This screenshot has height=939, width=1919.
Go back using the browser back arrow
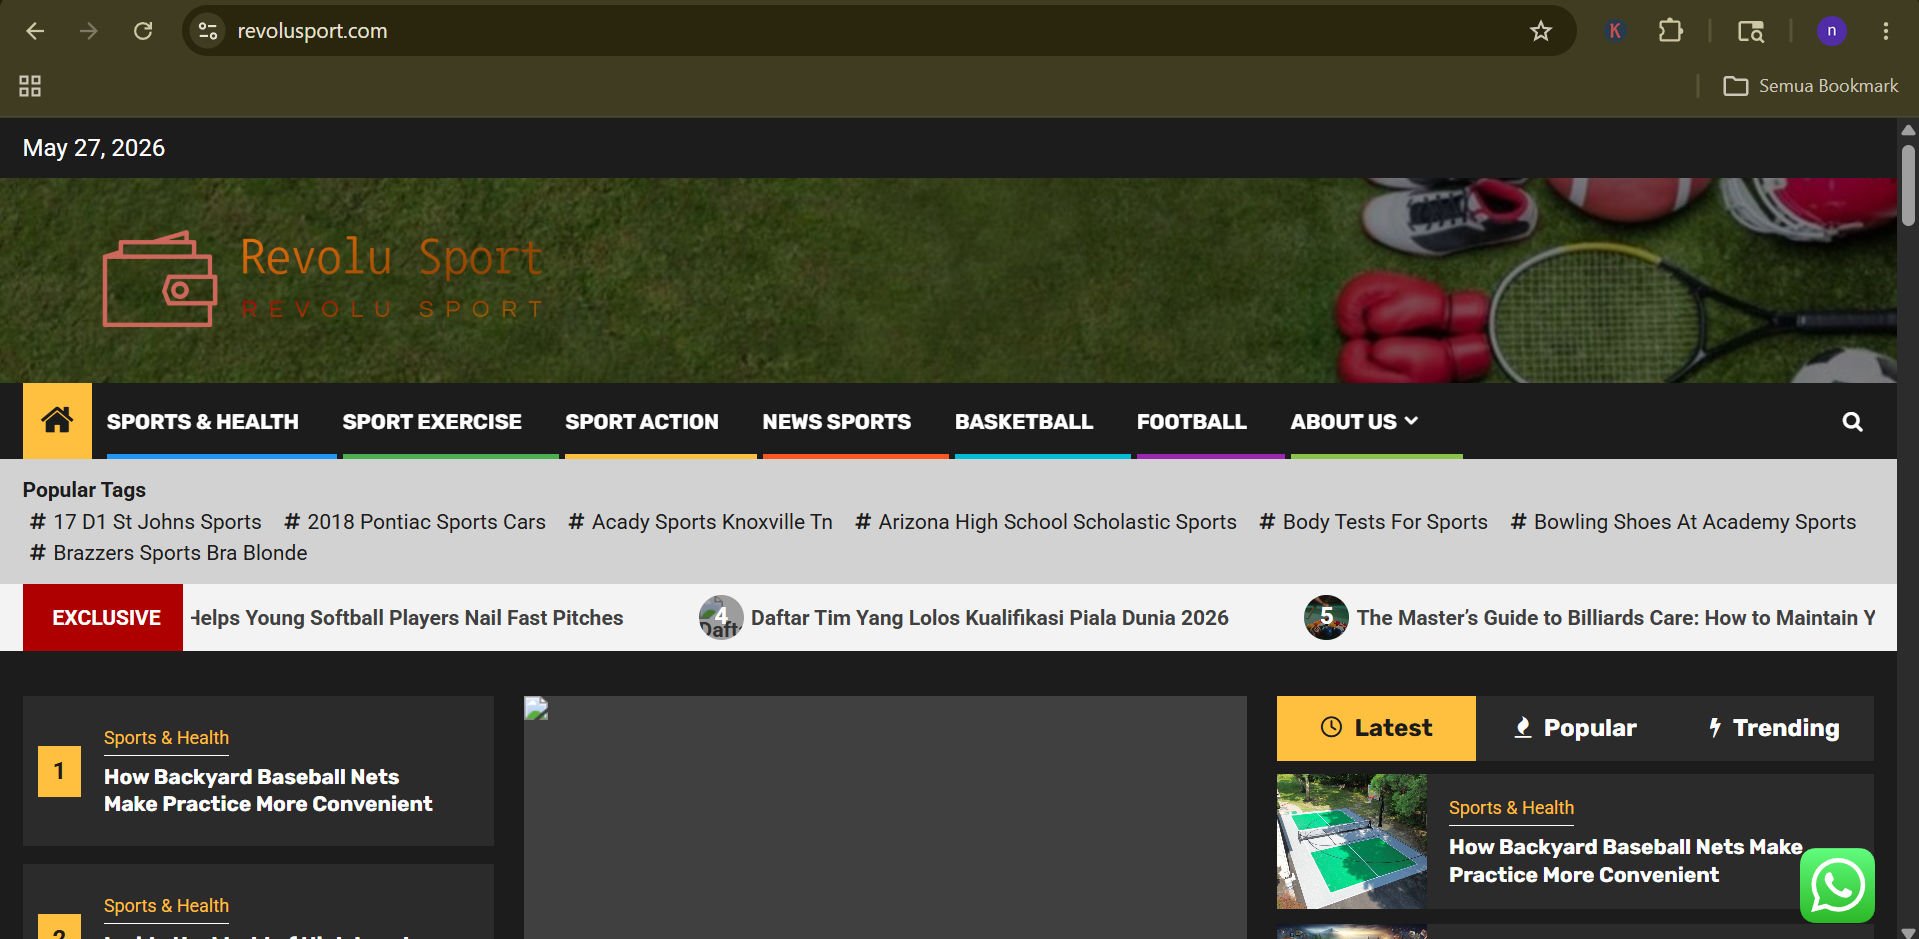pyautogui.click(x=35, y=31)
